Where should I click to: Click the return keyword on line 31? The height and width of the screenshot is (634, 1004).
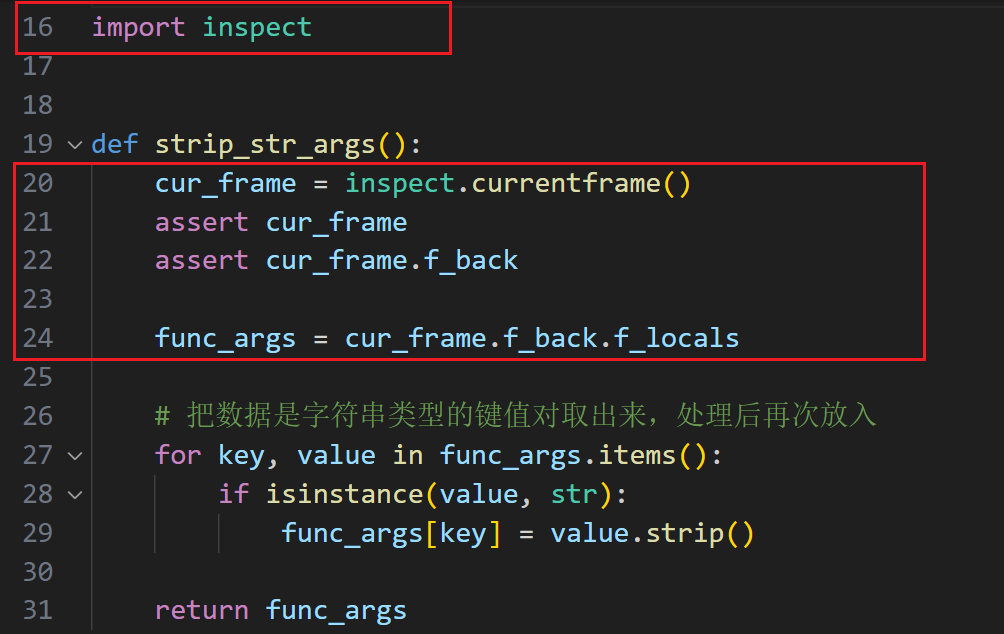[201, 610]
